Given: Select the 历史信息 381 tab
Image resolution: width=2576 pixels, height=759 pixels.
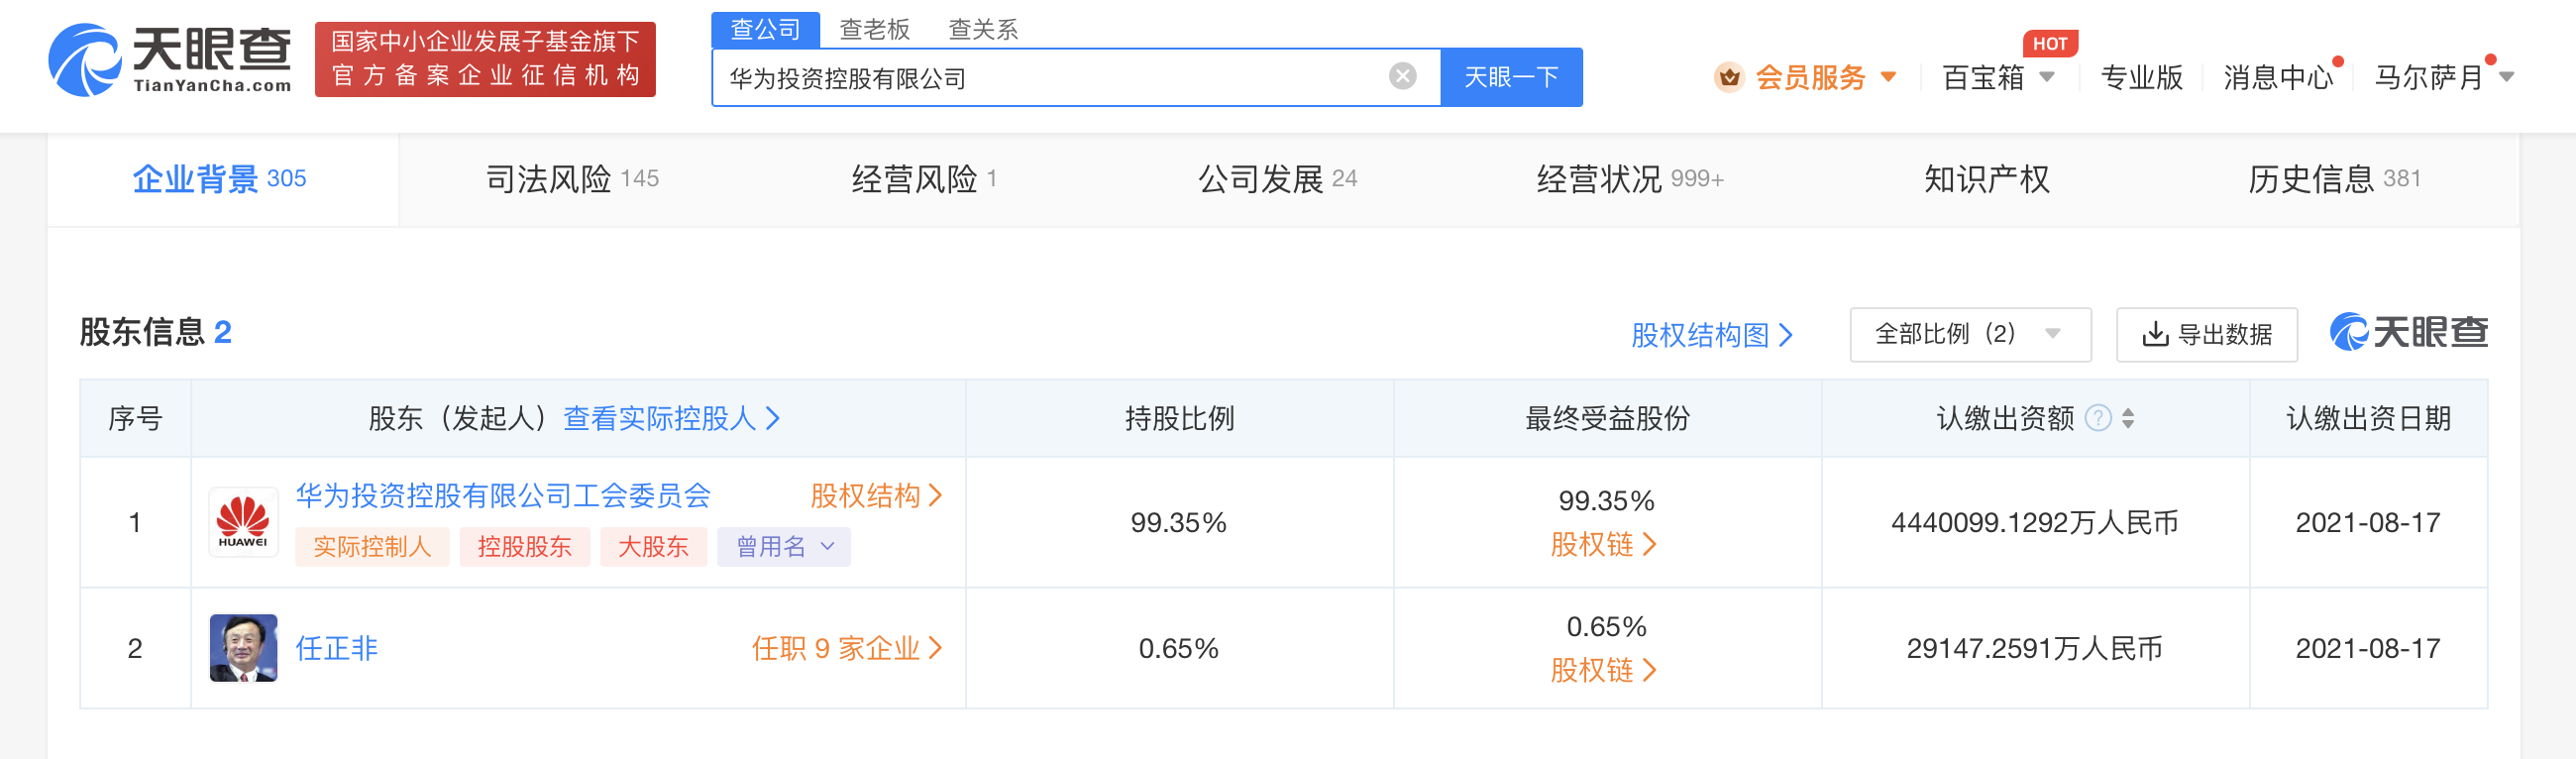Looking at the screenshot, I should [x=2334, y=179].
